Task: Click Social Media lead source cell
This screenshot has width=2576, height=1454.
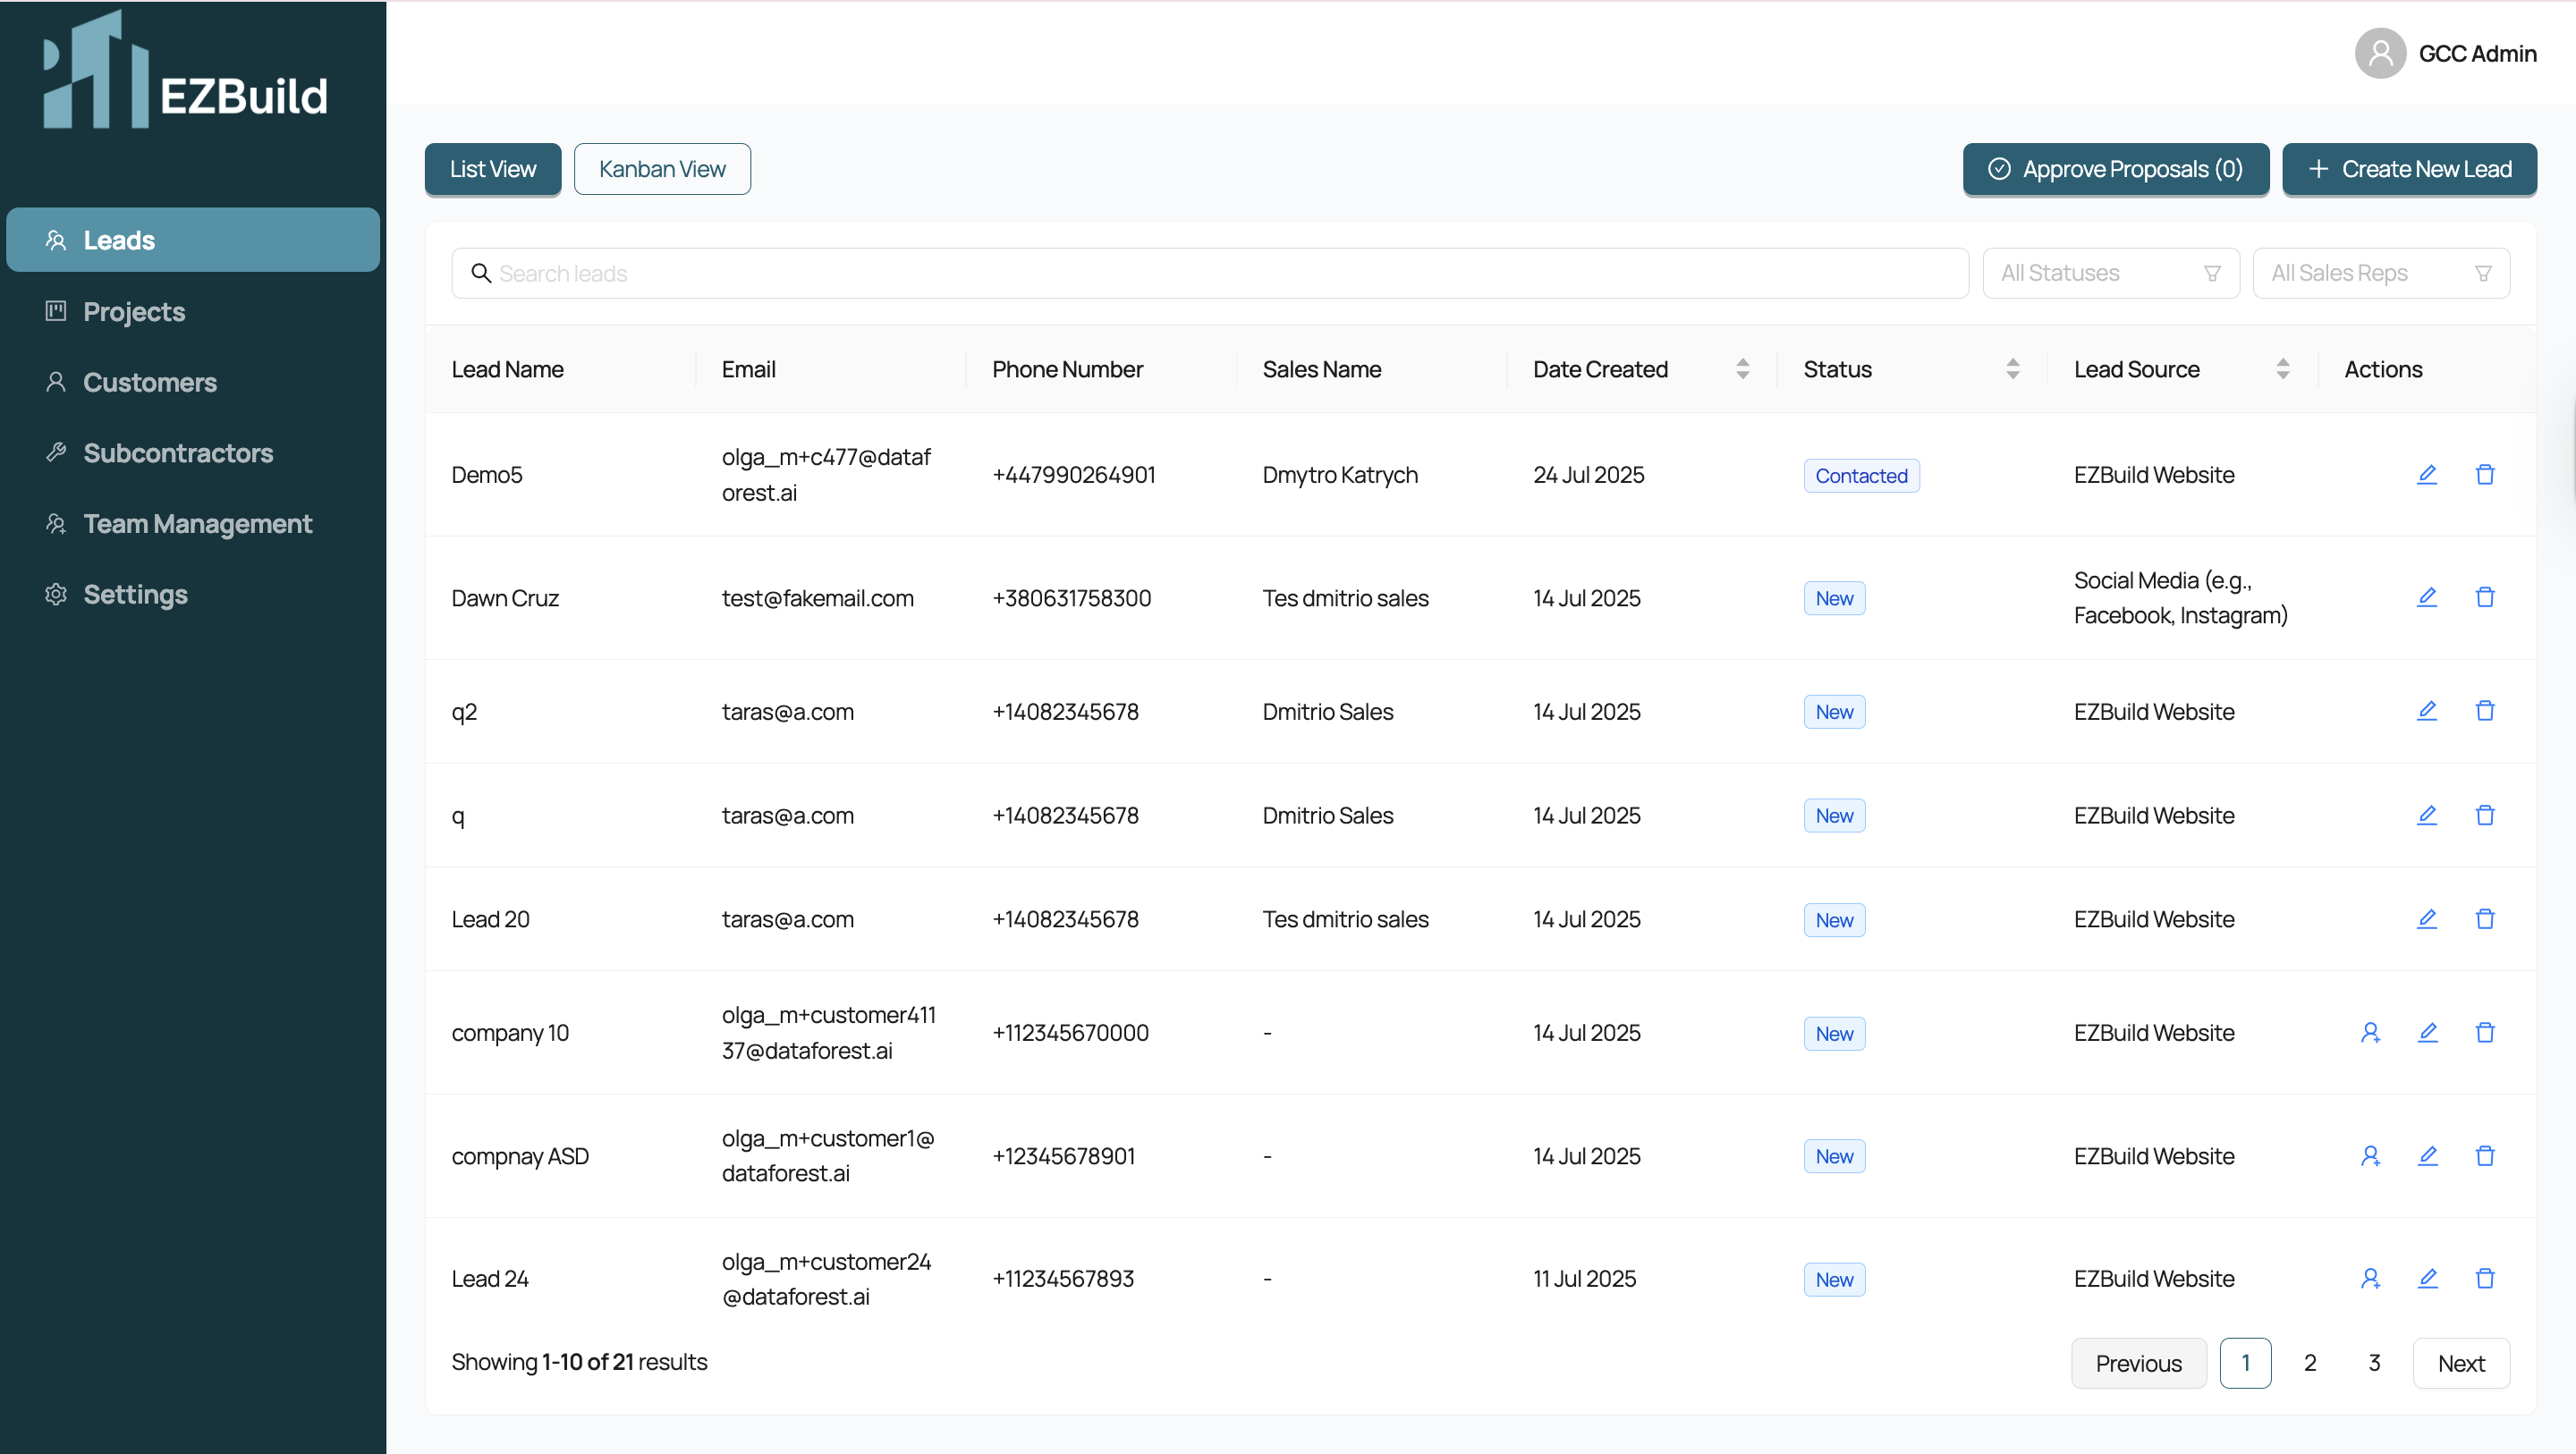Action: (x=2181, y=598)
